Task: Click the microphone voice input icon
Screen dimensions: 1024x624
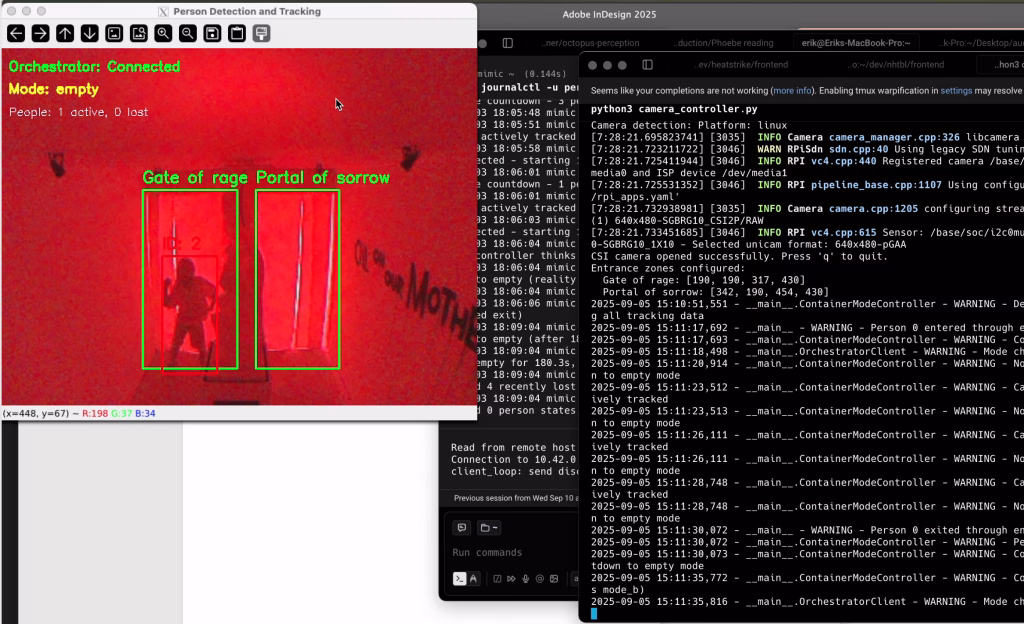Action: pos(526,578)
